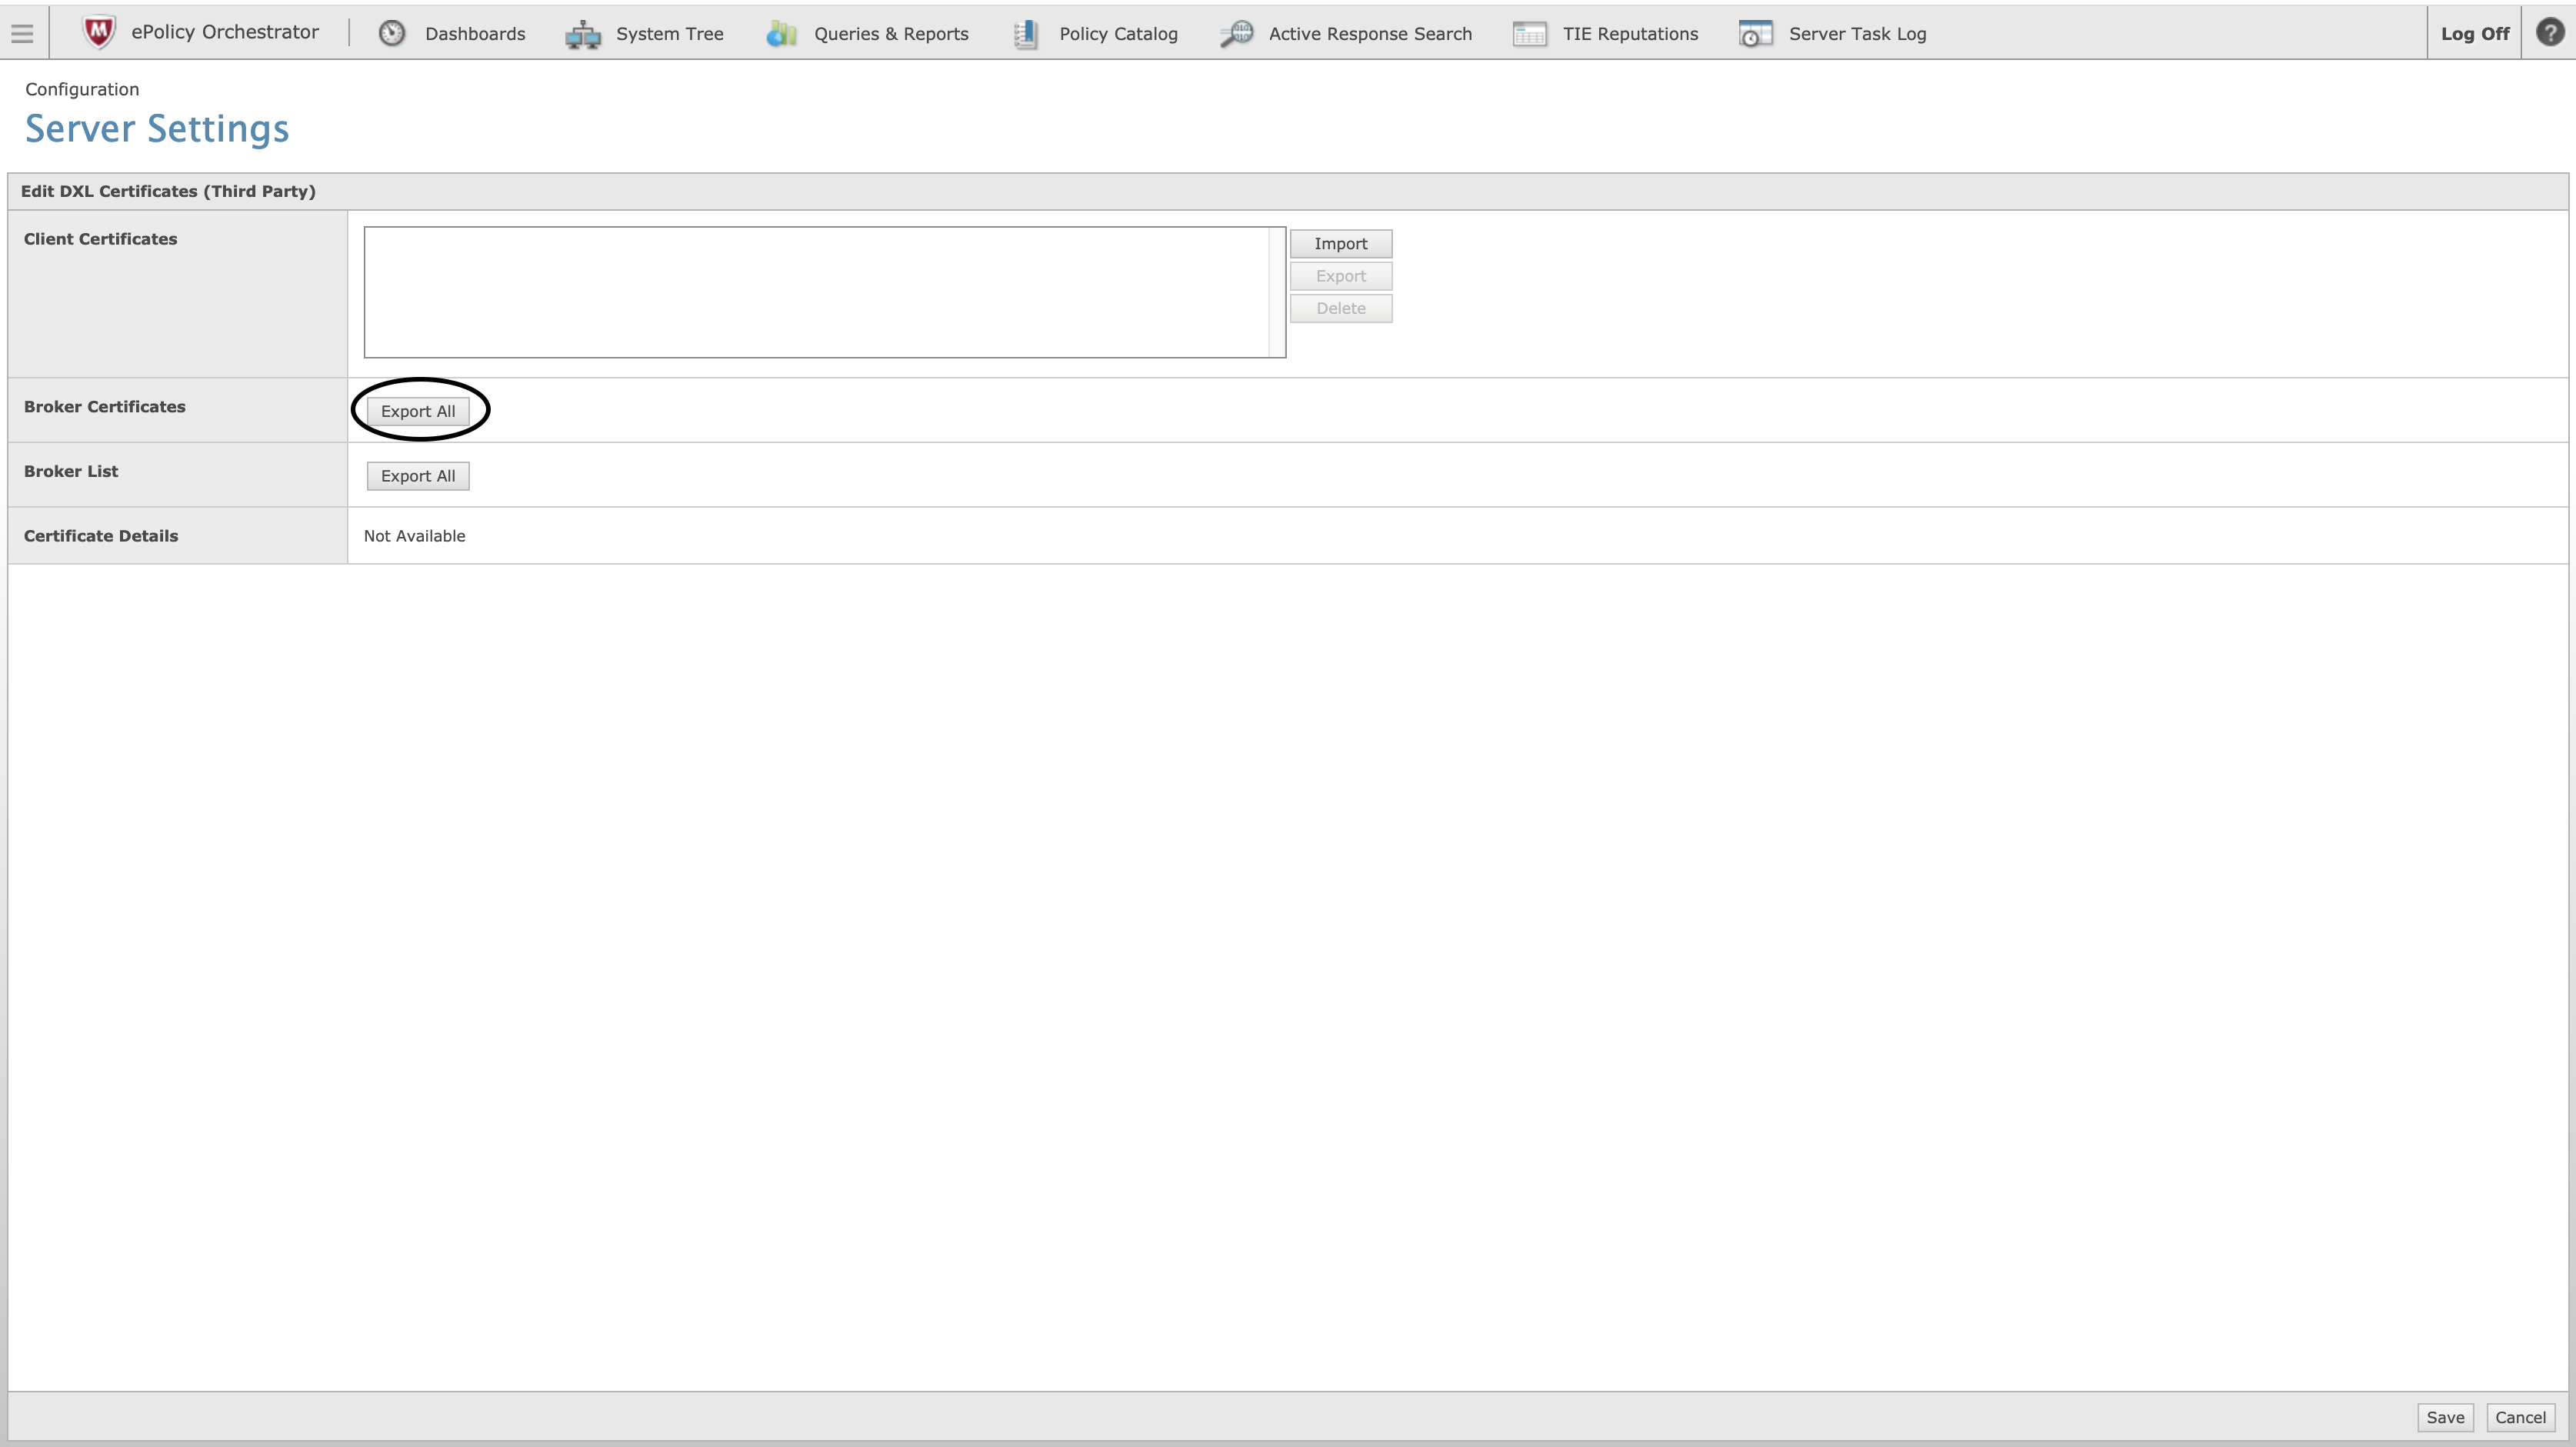Open TIE Reputations from navigation bar
This screenshot has width=2576, height=1447.
[x=1630, y=34]
